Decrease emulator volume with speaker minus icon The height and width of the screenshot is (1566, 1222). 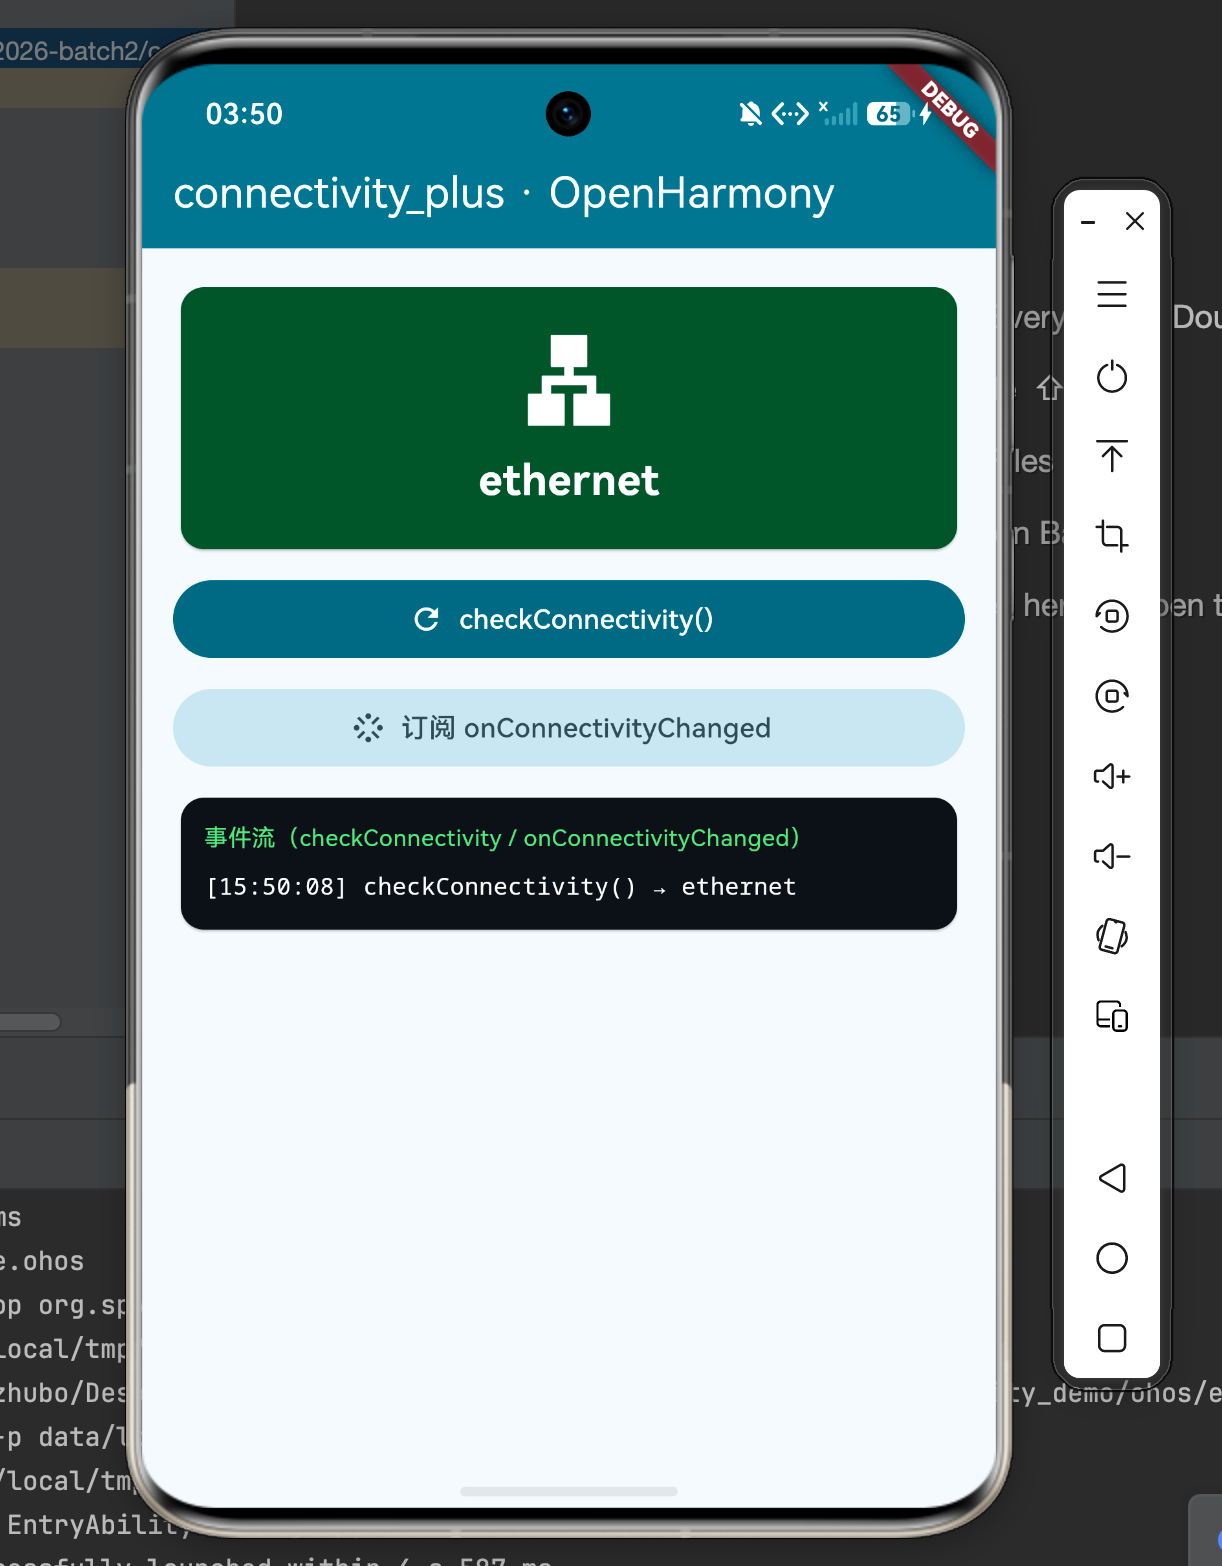pyautogui.click(x=1112, y=856)
